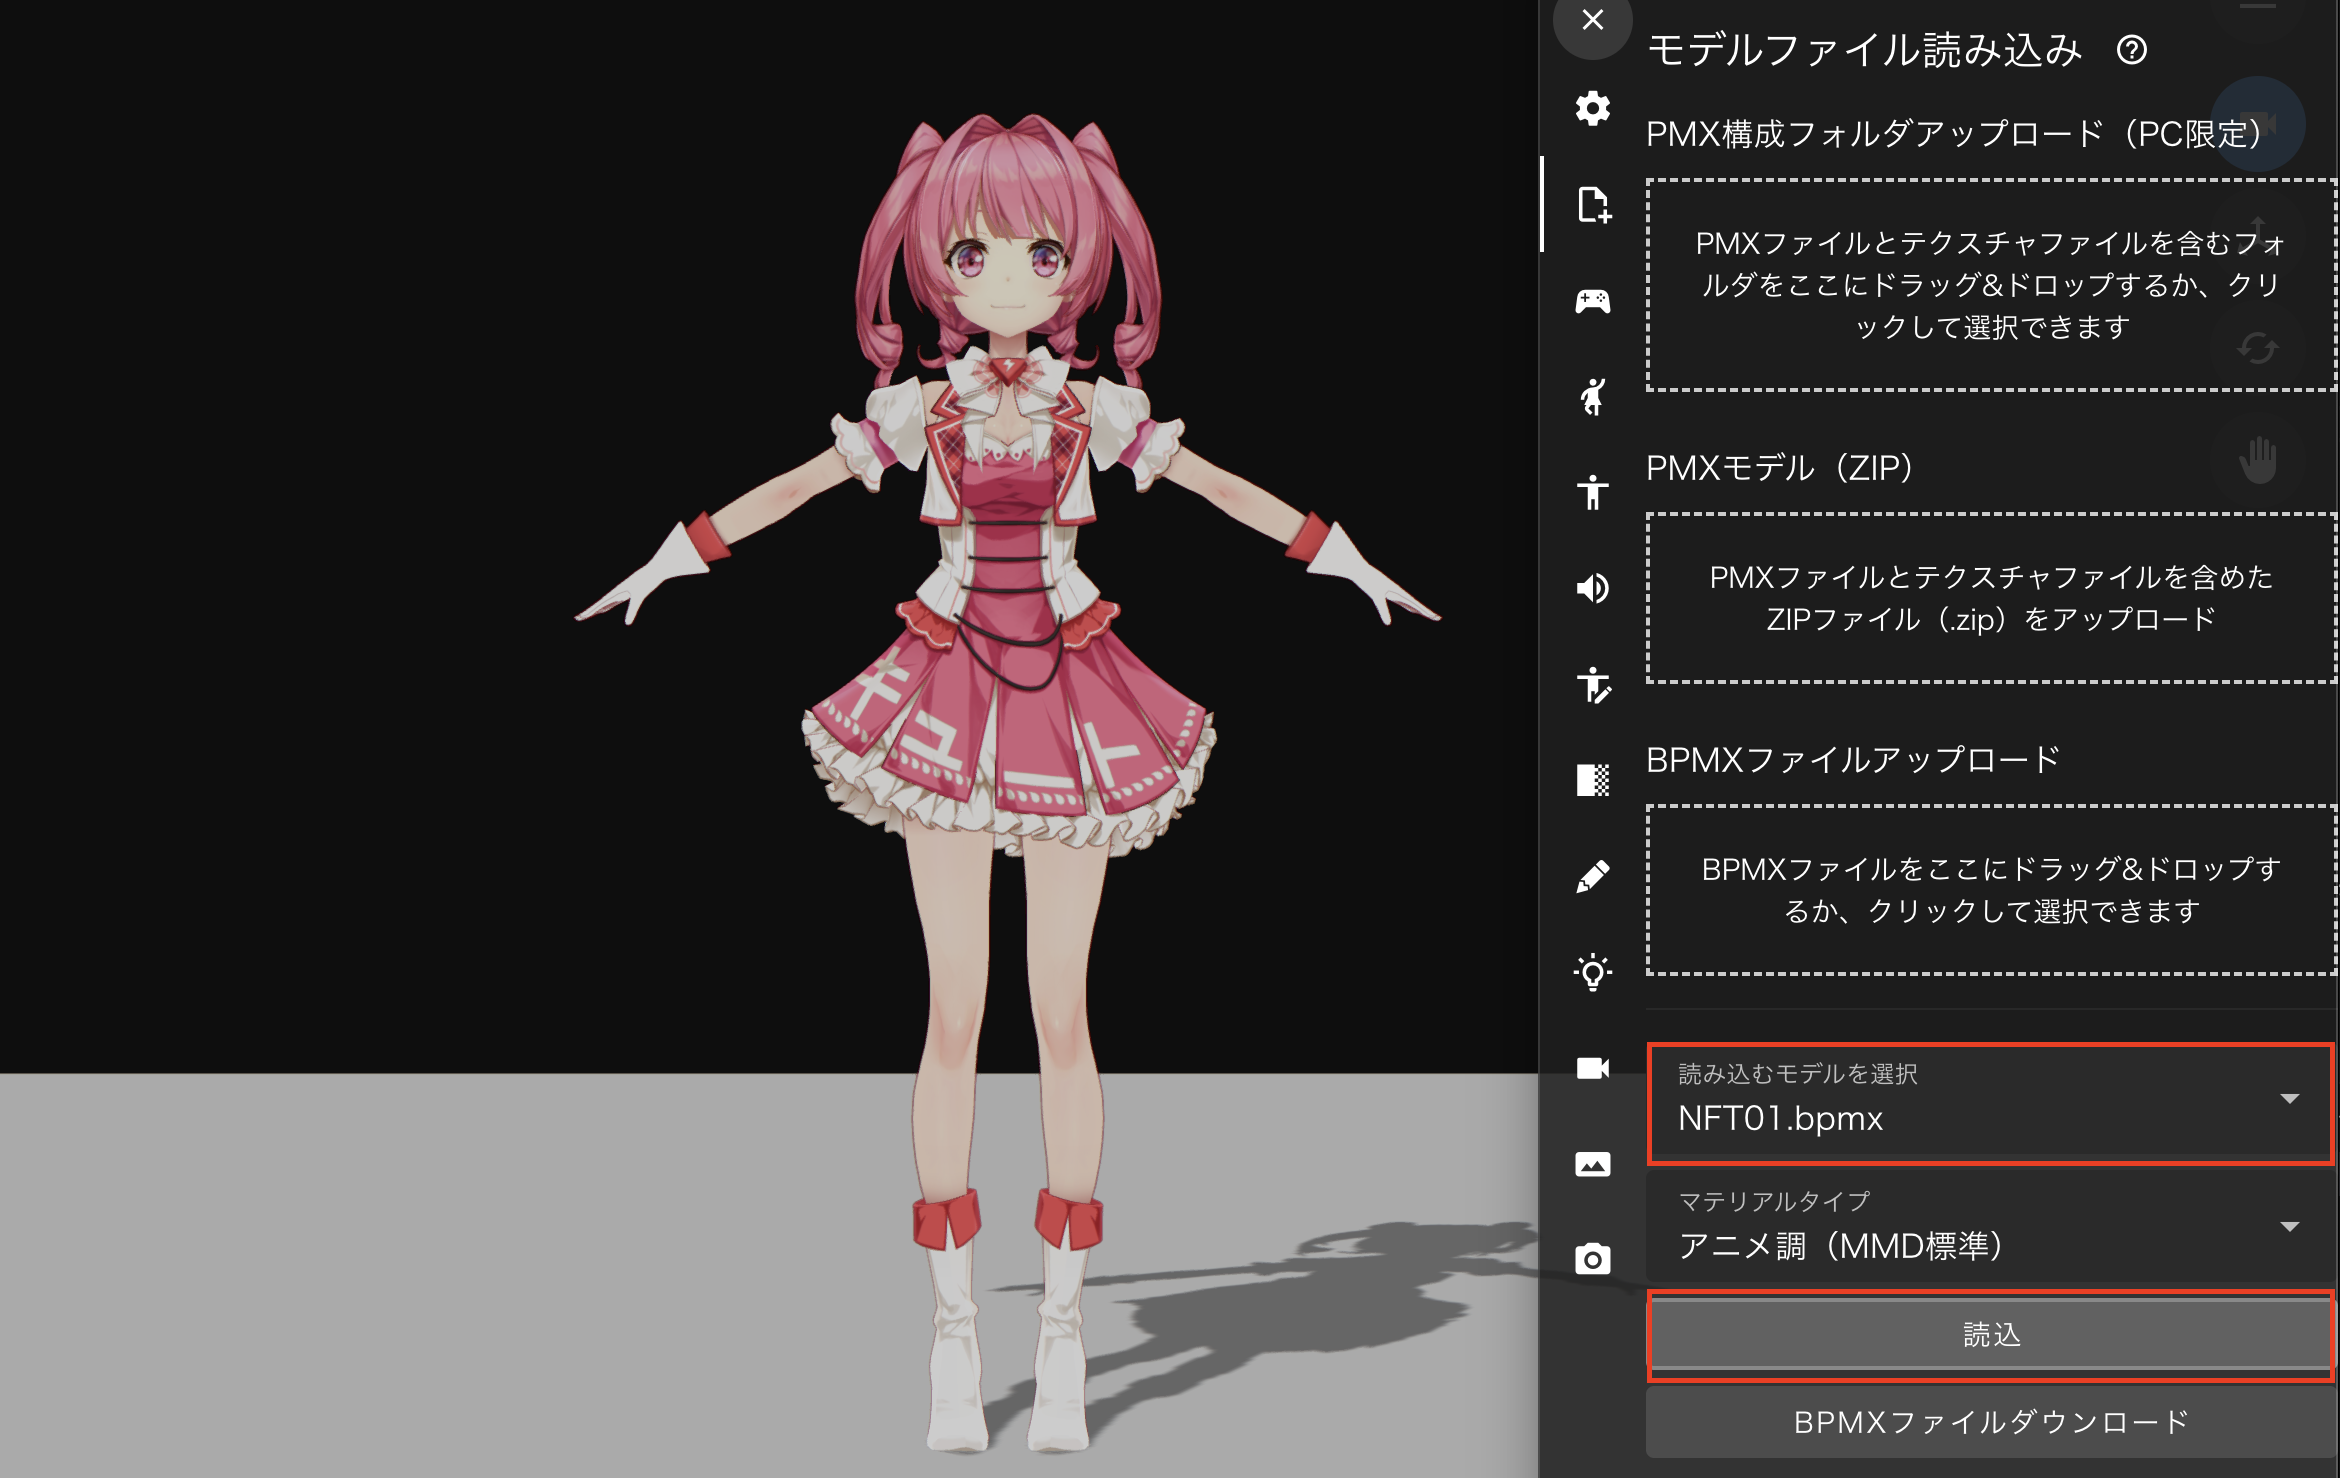Open the video camera panel
Viewport: 2340px width, 1478px height.
click(1592, 1068)
